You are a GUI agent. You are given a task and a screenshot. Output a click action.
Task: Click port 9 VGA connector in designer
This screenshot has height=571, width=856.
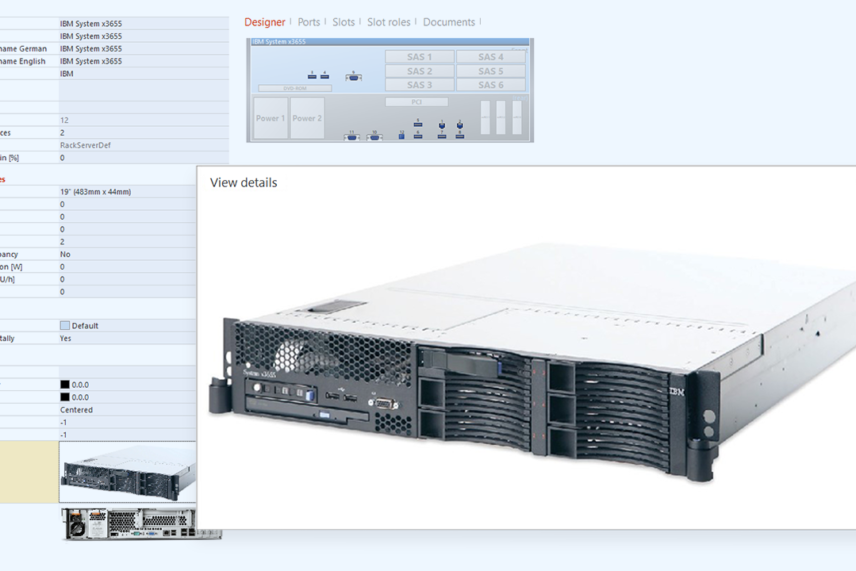353,78
